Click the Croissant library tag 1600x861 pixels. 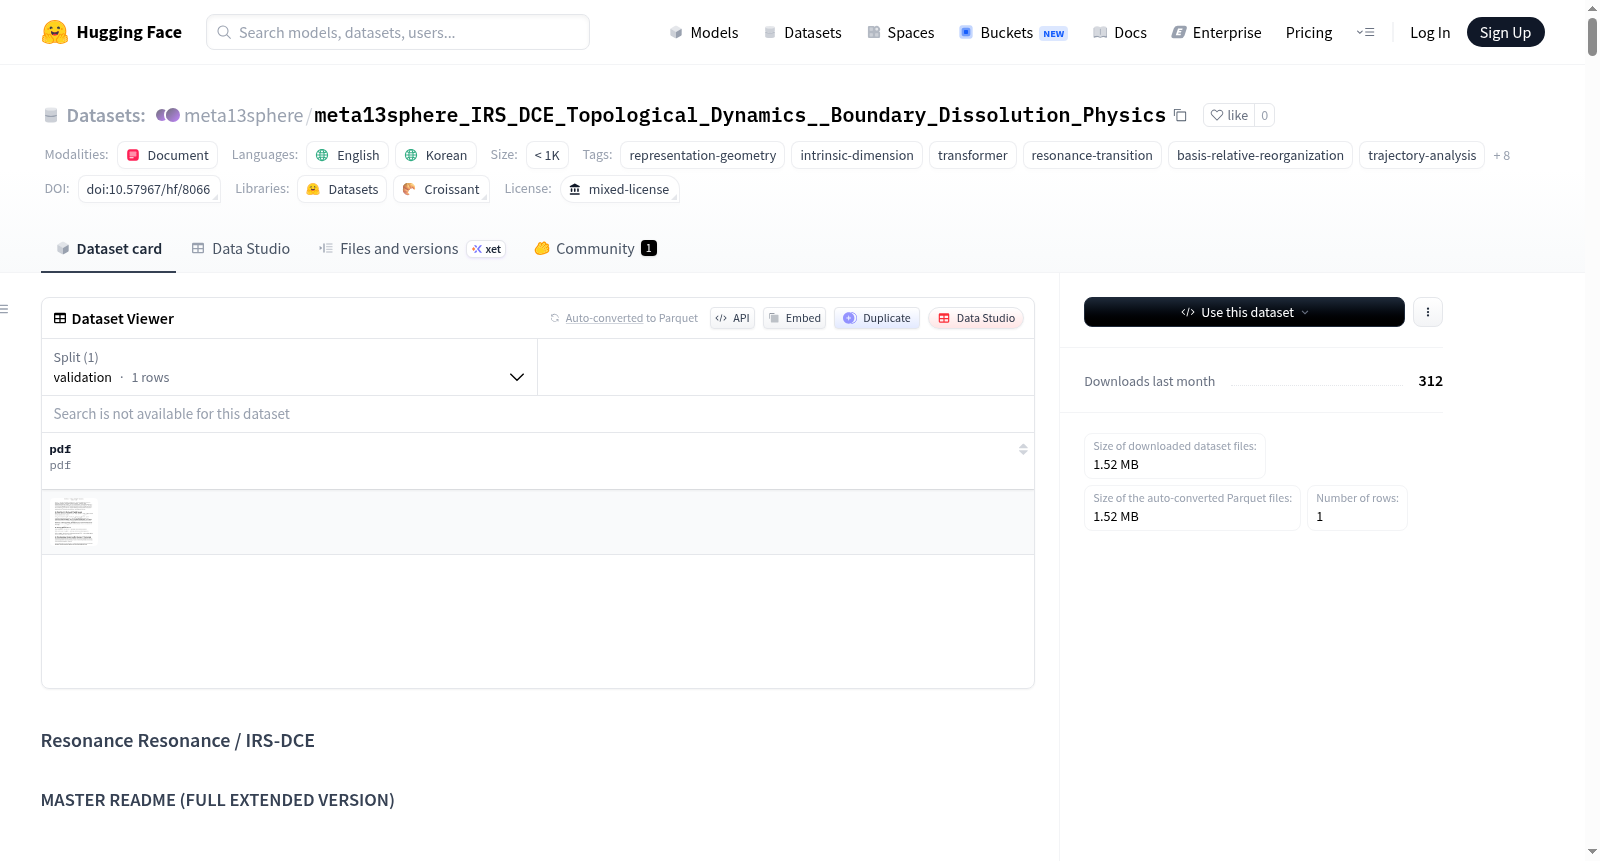(441, 189)
